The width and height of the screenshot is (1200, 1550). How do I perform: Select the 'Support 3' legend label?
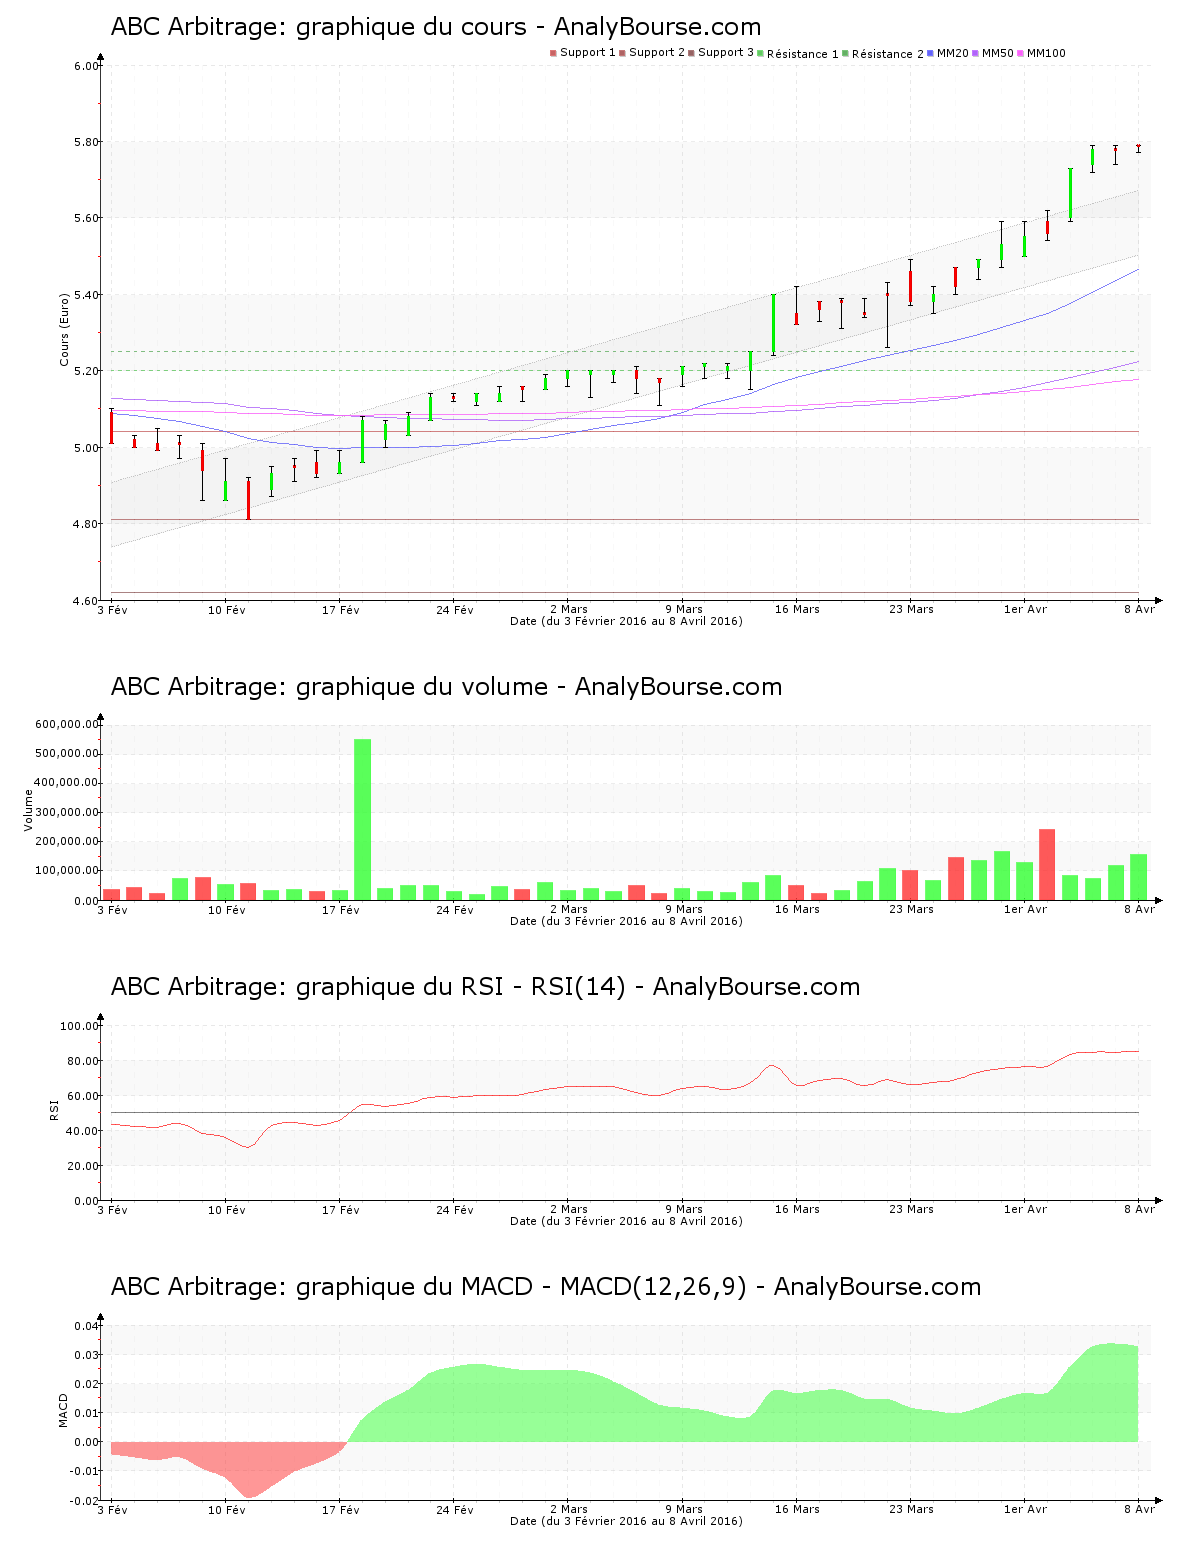click(x=726, y=53)
